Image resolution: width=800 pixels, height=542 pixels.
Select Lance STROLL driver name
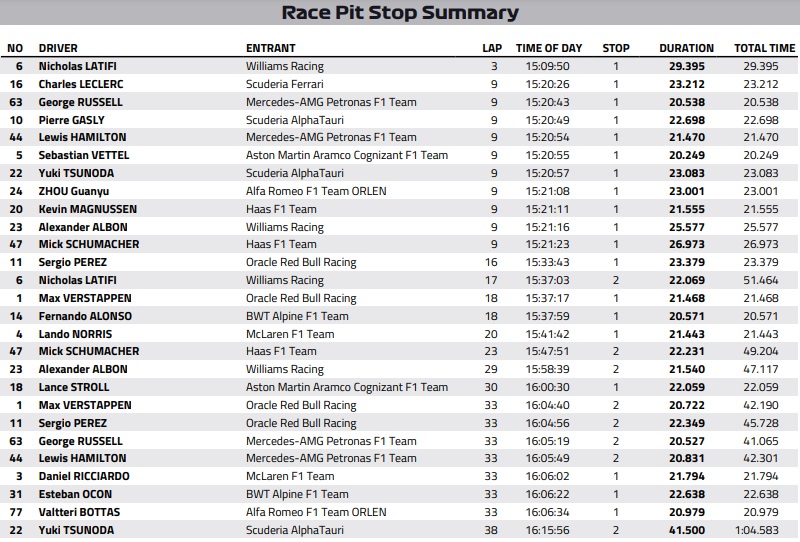(x=74, y=387)
